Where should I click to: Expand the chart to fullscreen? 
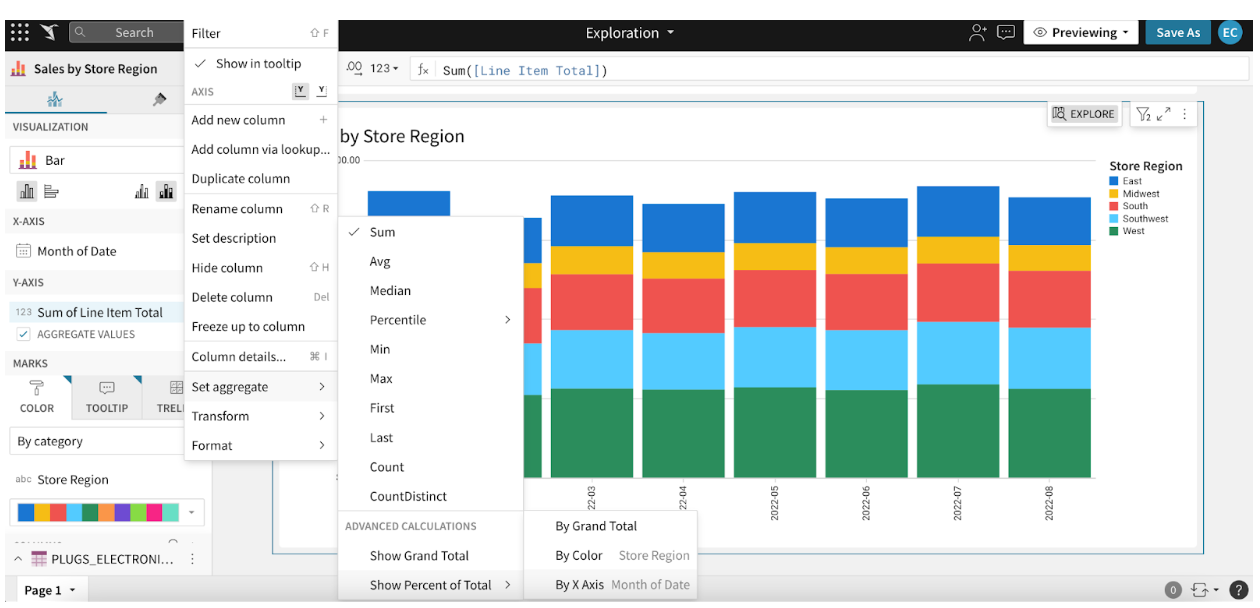coord(1164,114)
